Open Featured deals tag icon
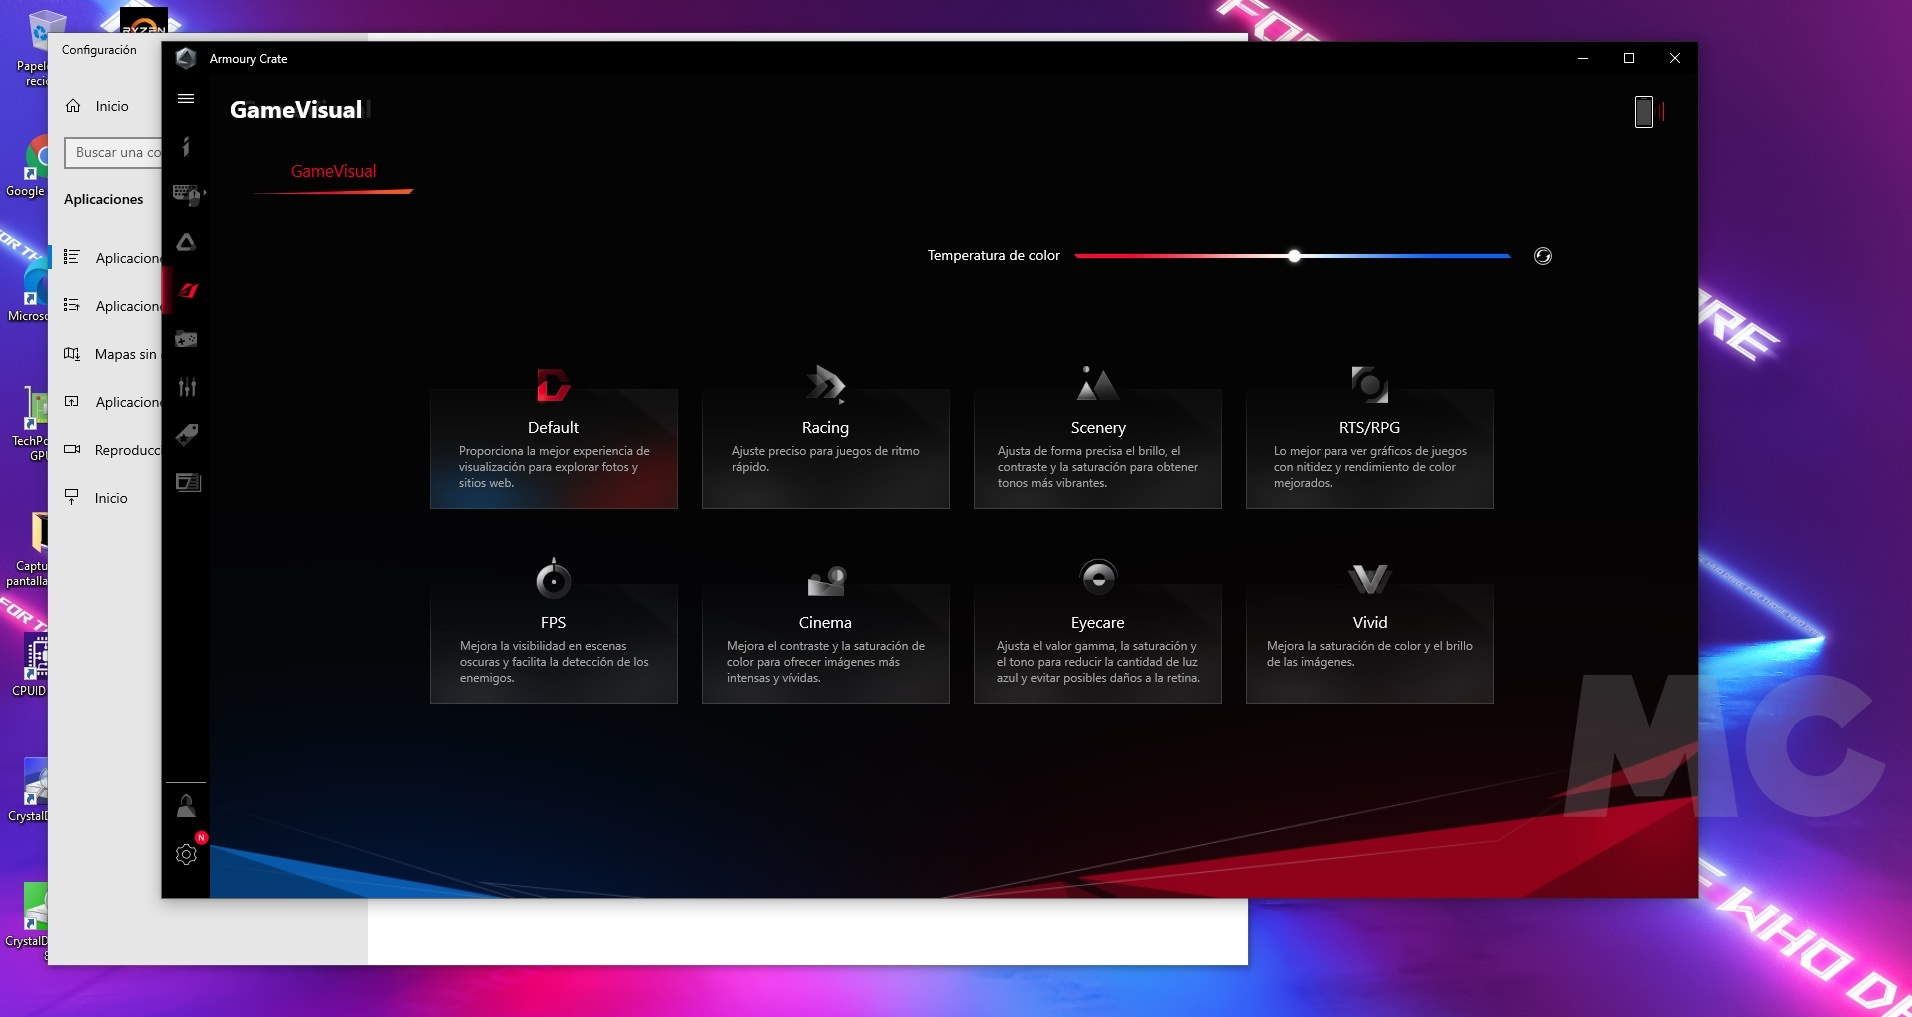 (187, 435)
